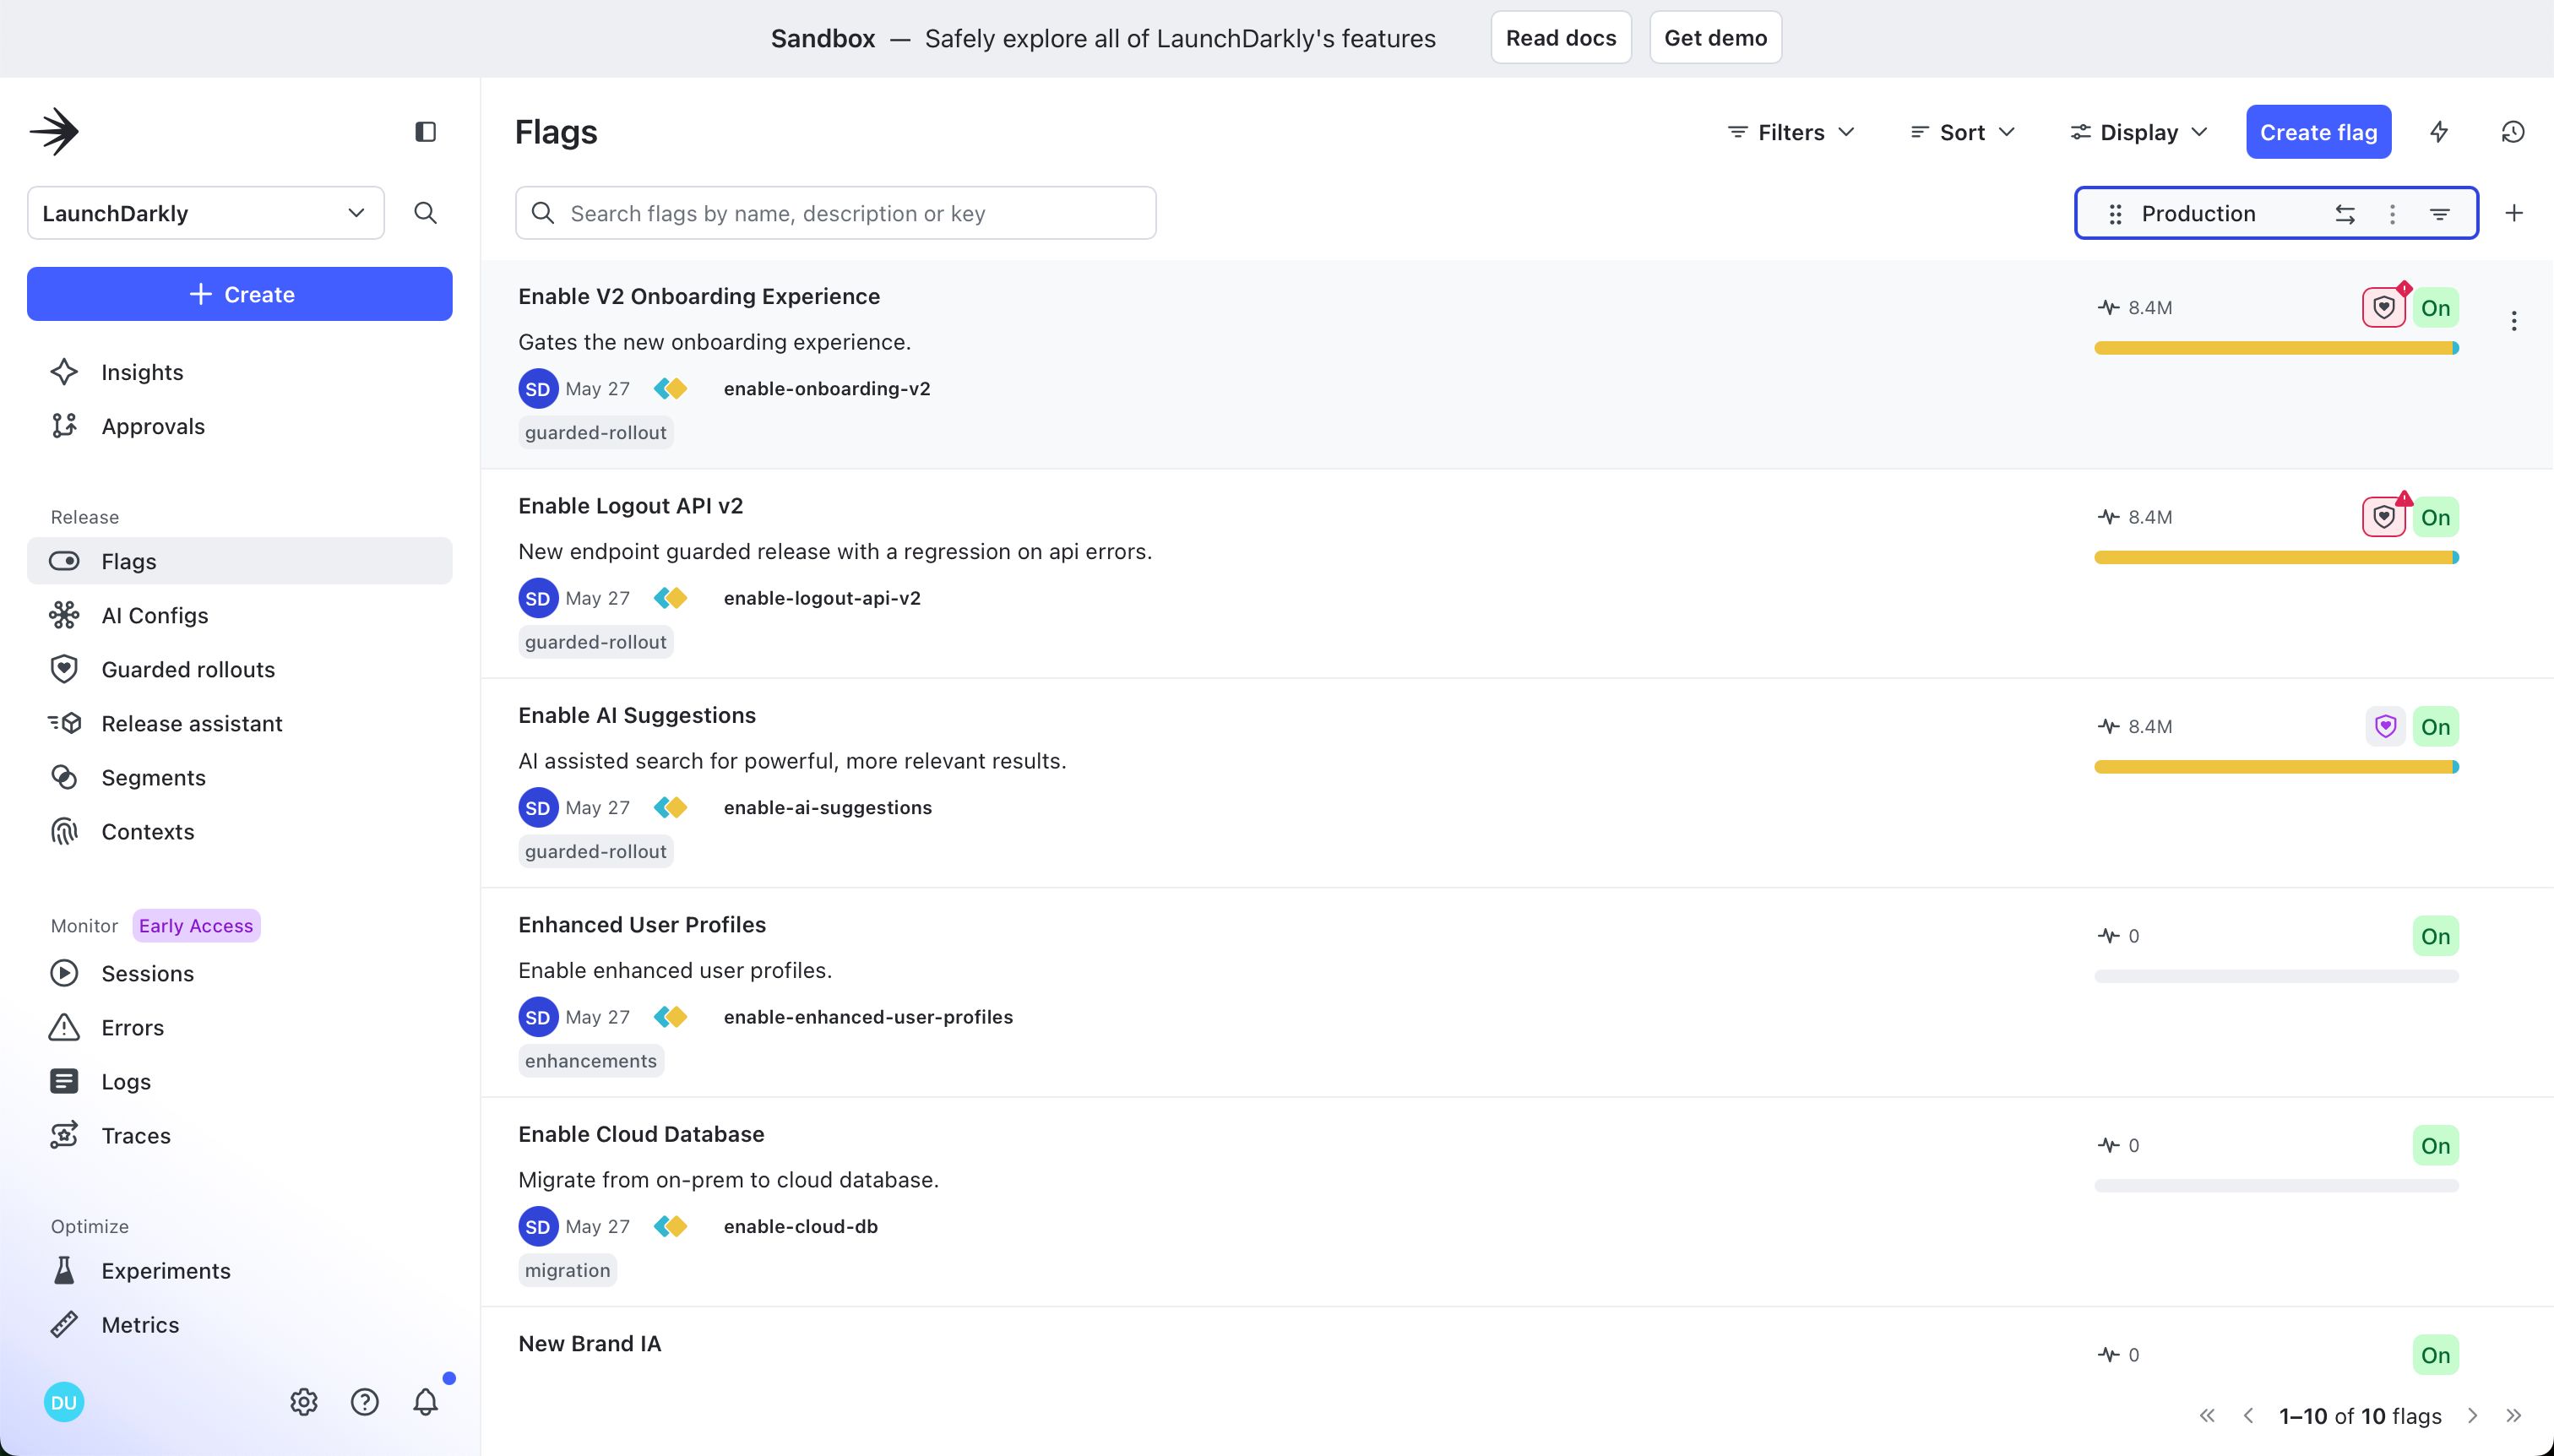This screenshot has height=1456, width=2554.
Task: Click guarded rollout shield on Enable V2 Onboarding
Action: tap(2384, 308)
